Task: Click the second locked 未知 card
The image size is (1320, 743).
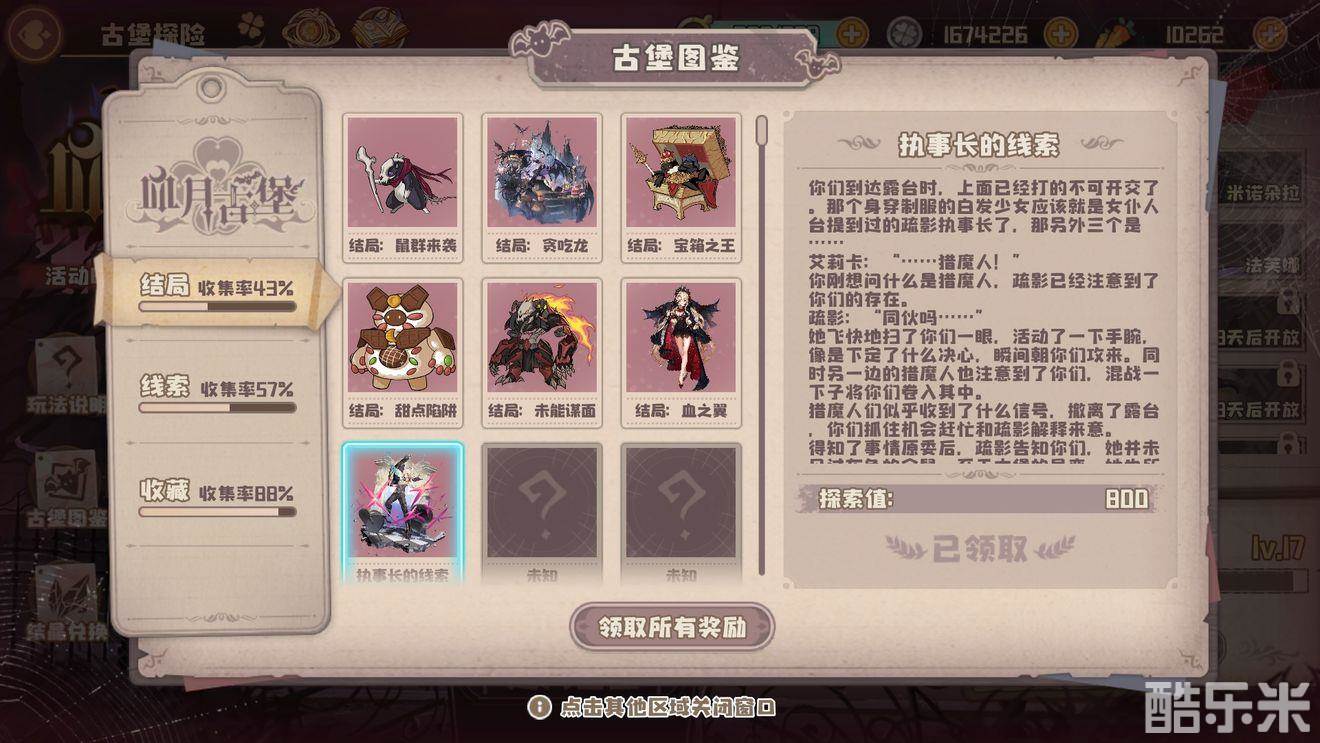Action: 681,514
